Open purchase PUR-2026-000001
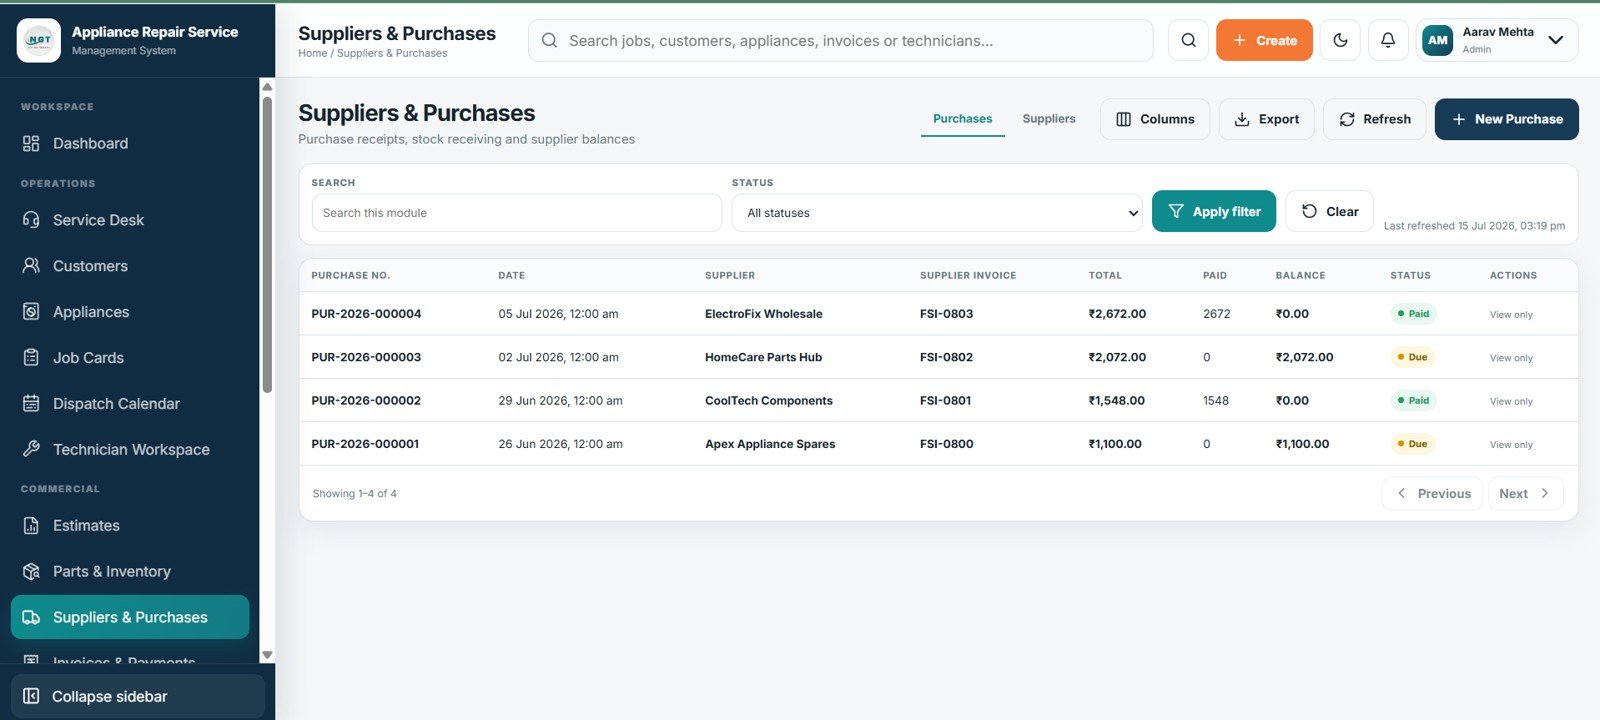The image size is (1600, 720). point(365,444)
